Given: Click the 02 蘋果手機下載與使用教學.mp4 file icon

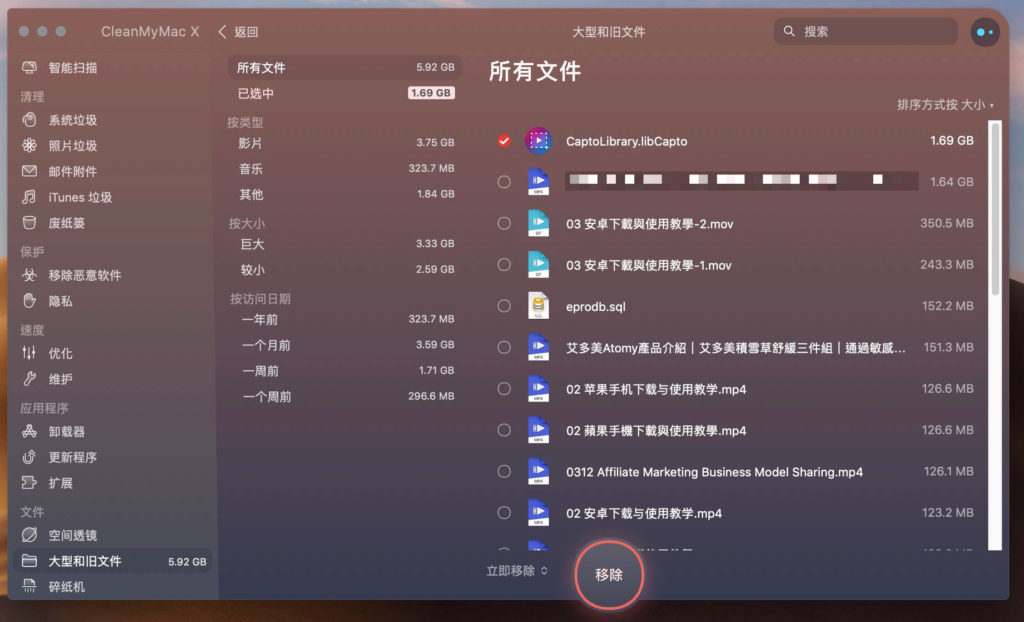Looking at the screenshot, I should point(538,430).
